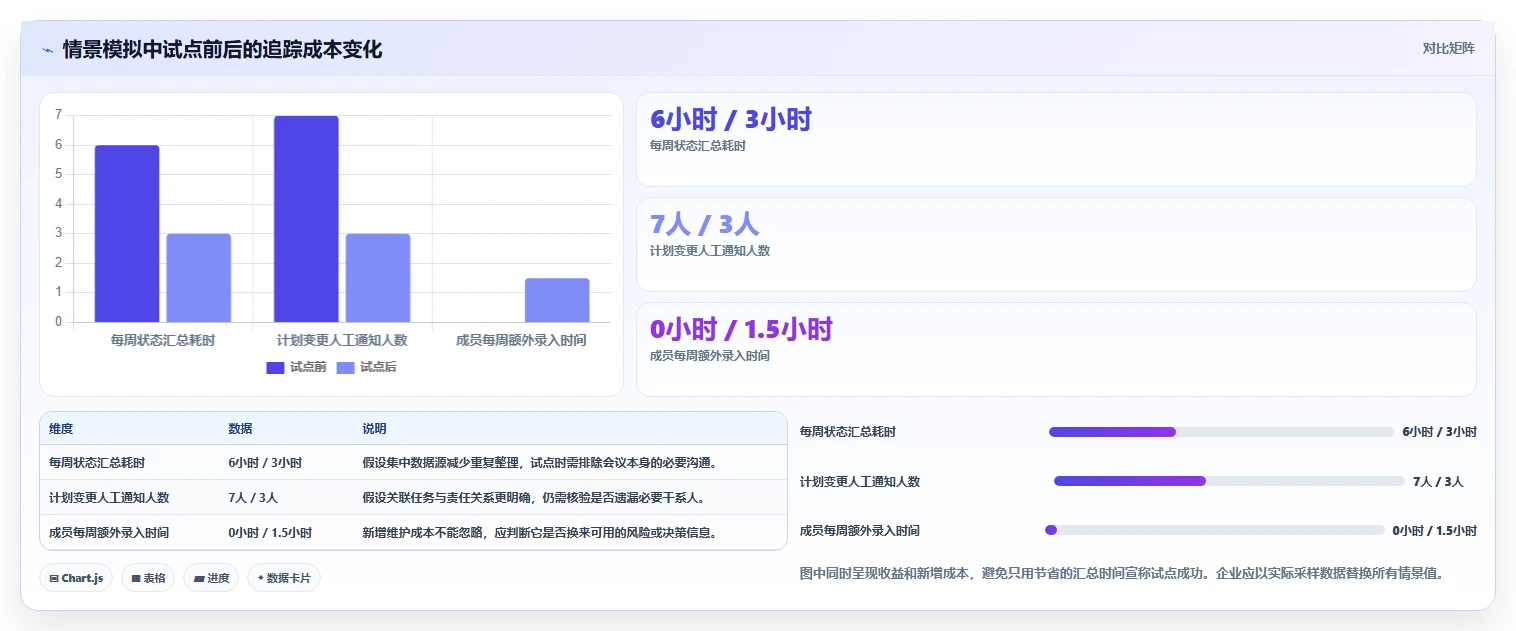Click the table cell reading 7人 / 3人
This screenshot has width=1516, height=631.
[x=253, y=498]
